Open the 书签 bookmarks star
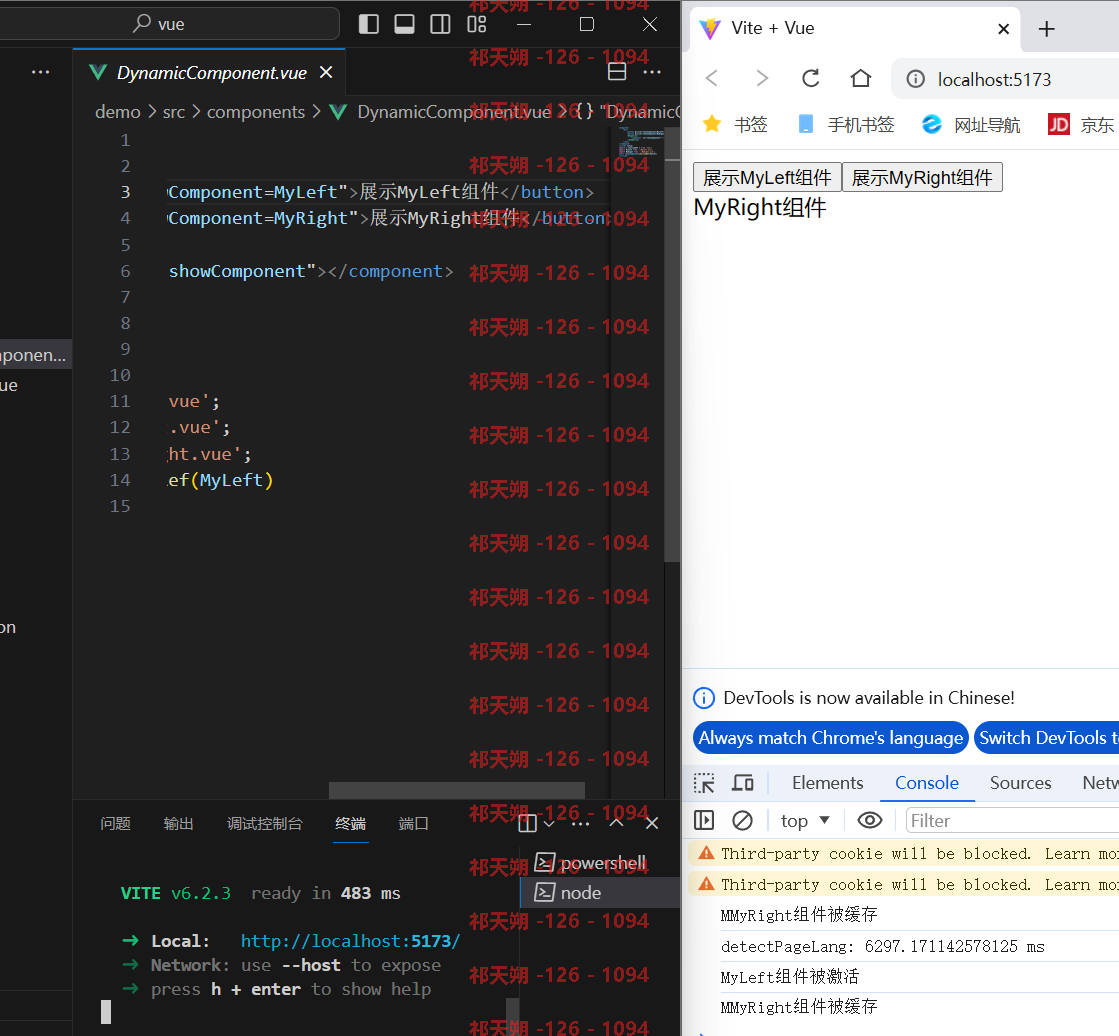1119x1036 pixels. pos(735,125)
